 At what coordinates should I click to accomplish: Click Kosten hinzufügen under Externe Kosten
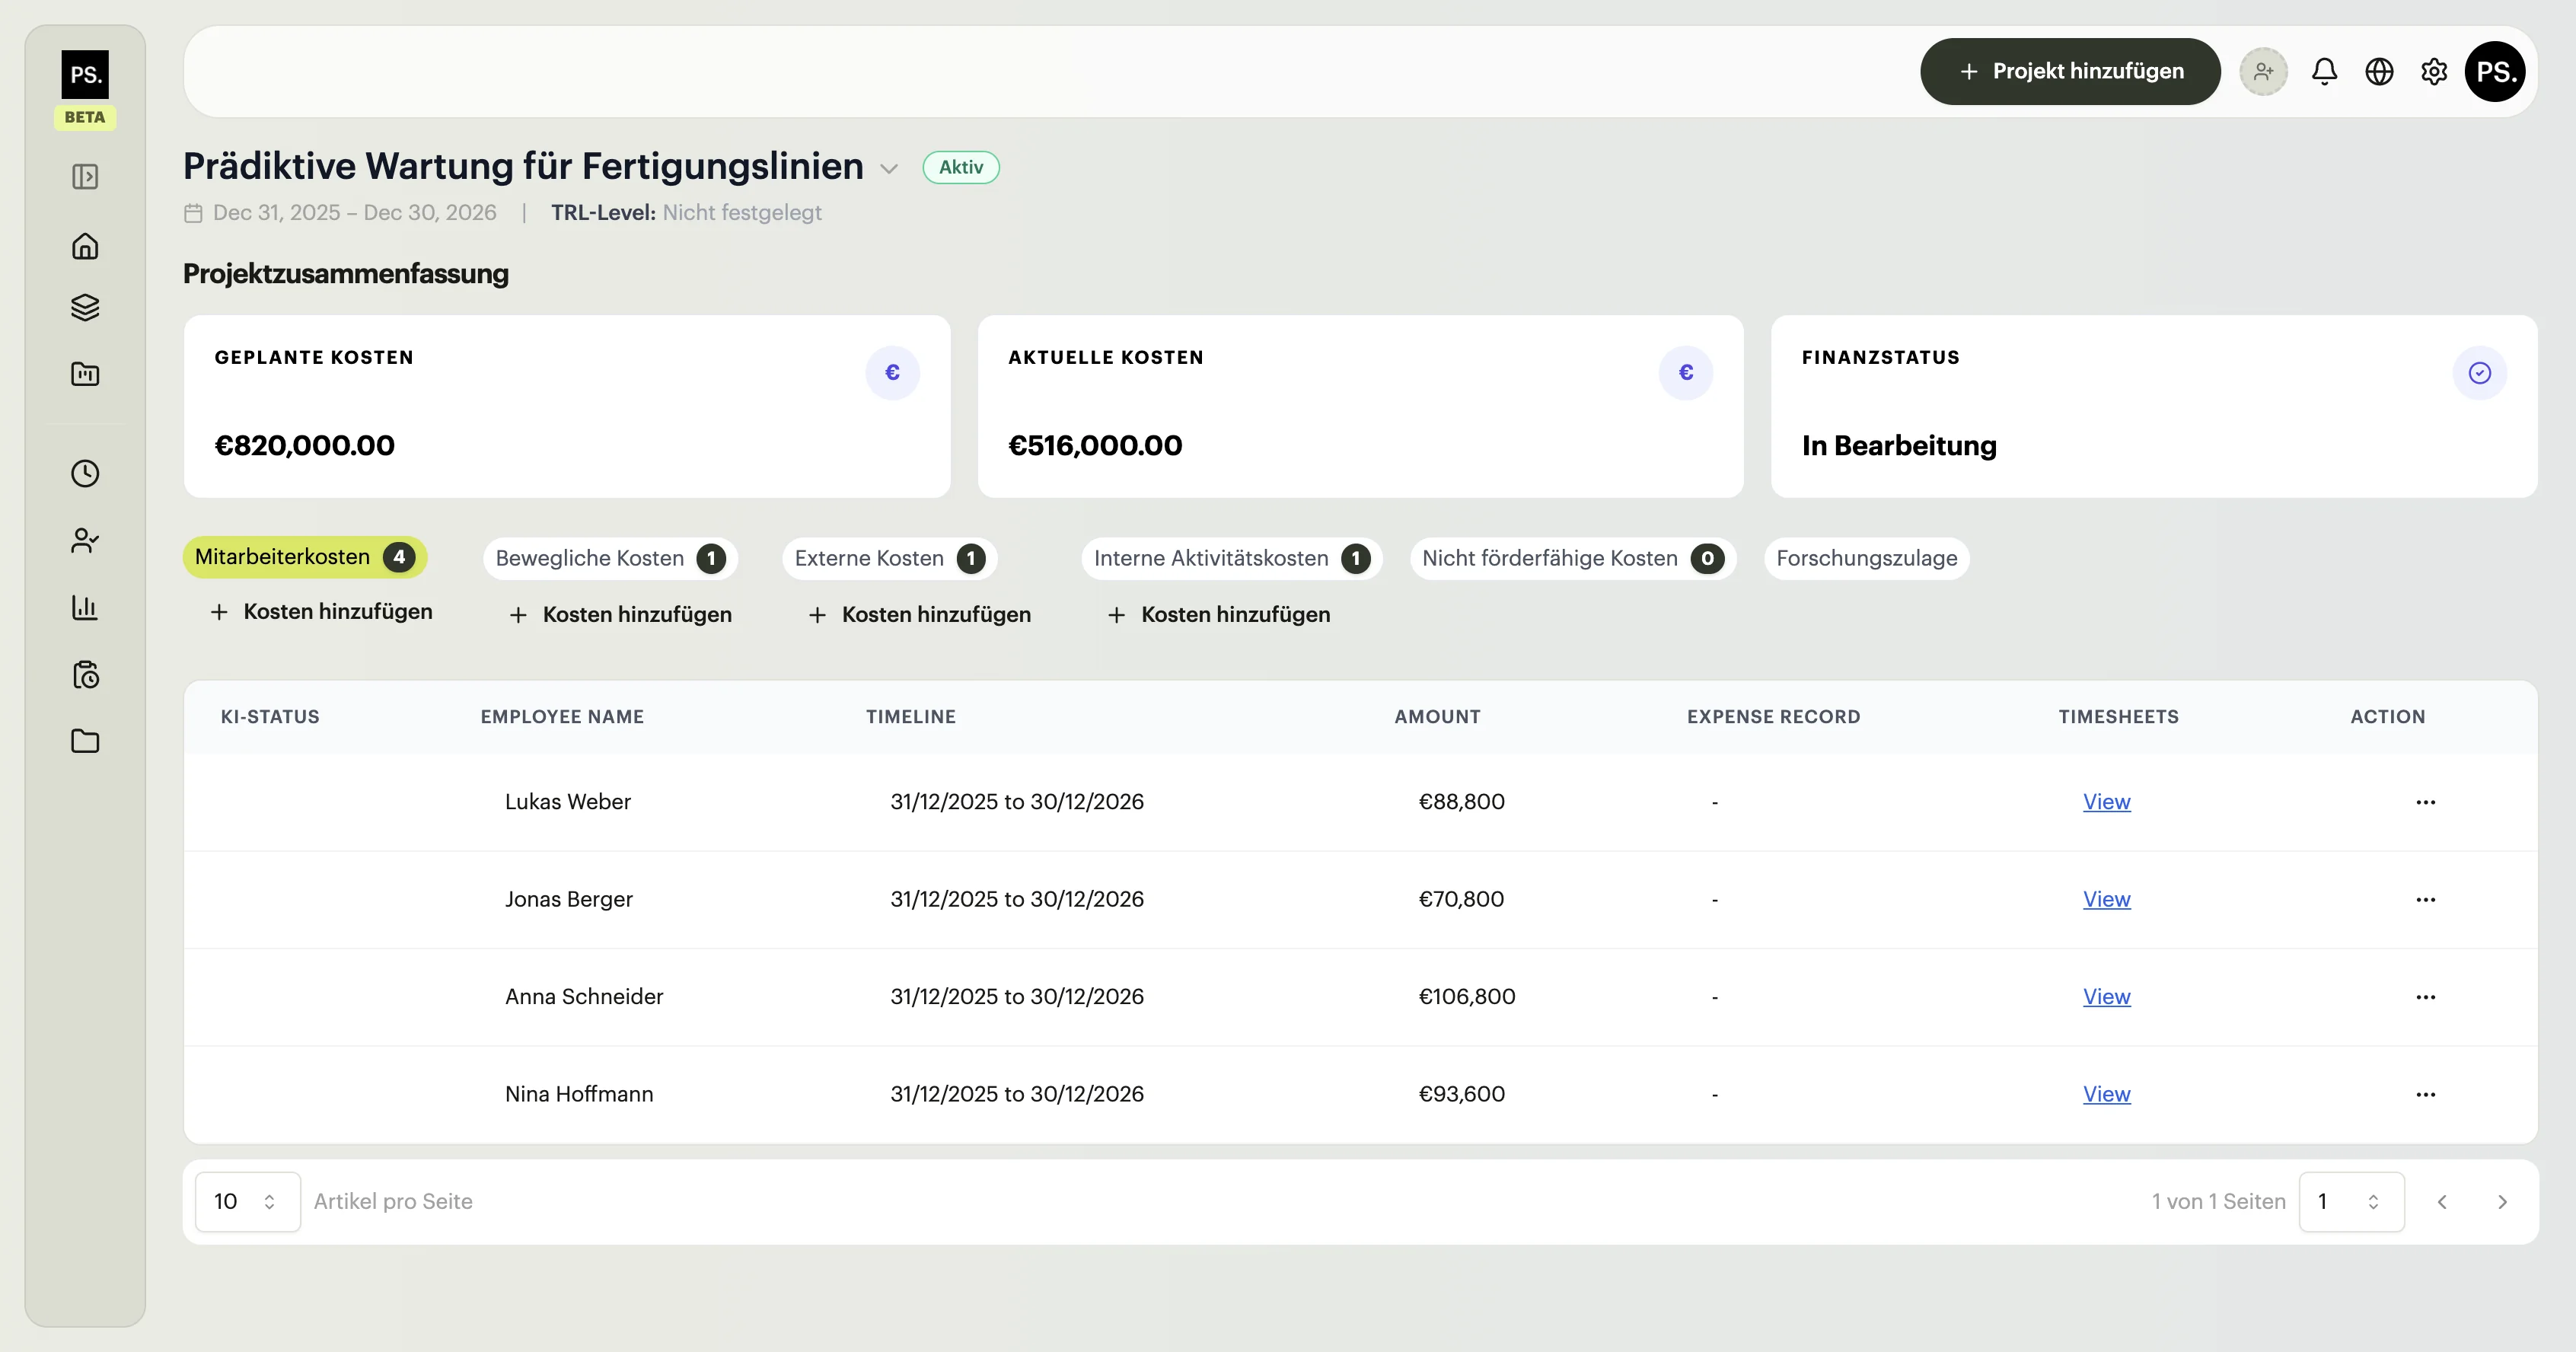[919, 615]
